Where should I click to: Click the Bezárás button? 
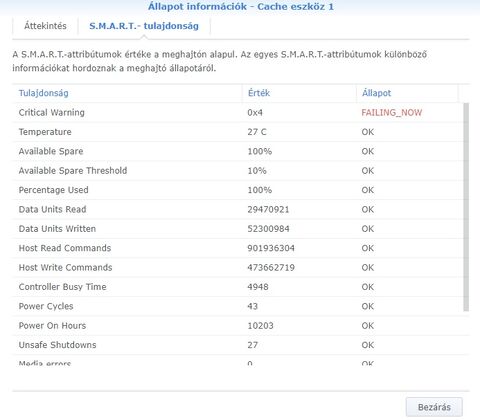[x=434, y=407]
